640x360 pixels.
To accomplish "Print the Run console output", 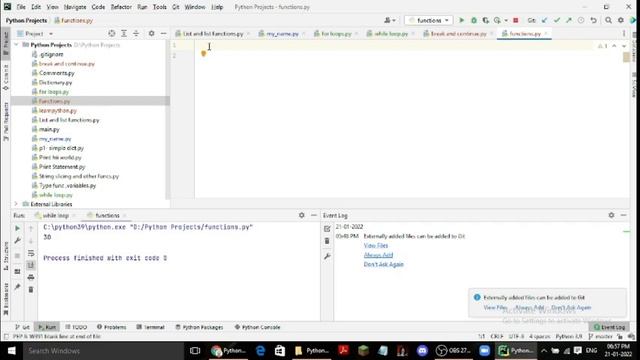I will pos(31,278).
